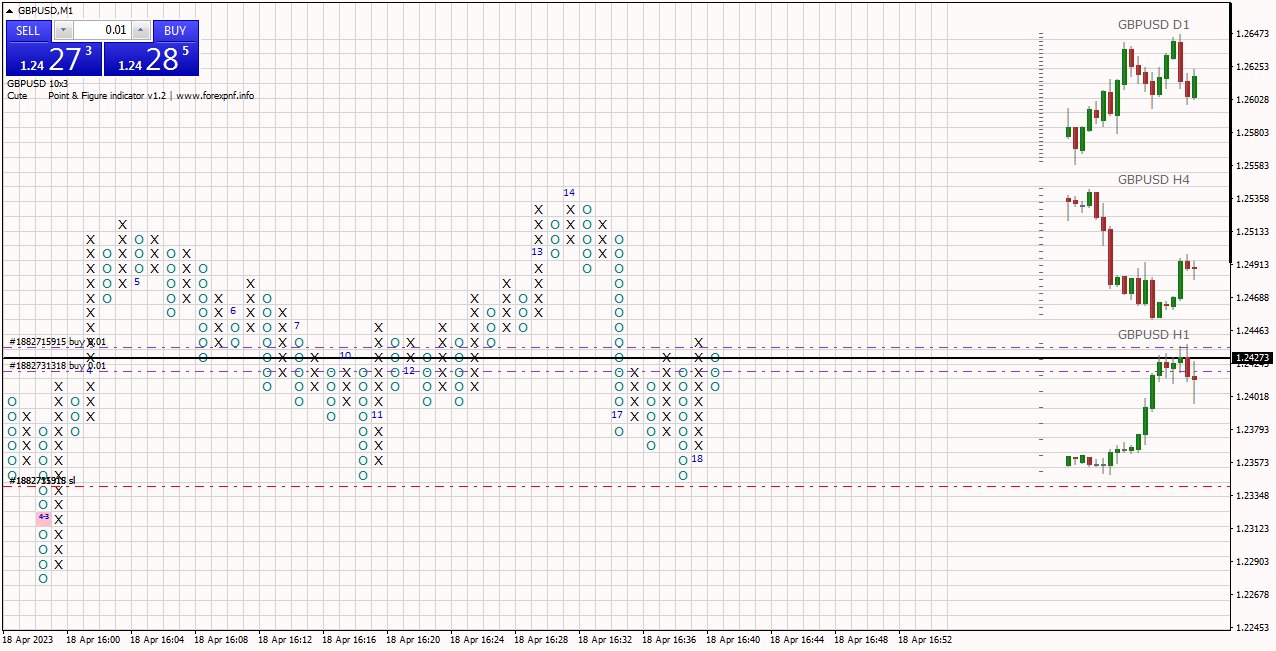This screenshot has width=1276, height=651.
Task: Click the GBPUSD H1 mini chart label
Action: (1153, 334)
